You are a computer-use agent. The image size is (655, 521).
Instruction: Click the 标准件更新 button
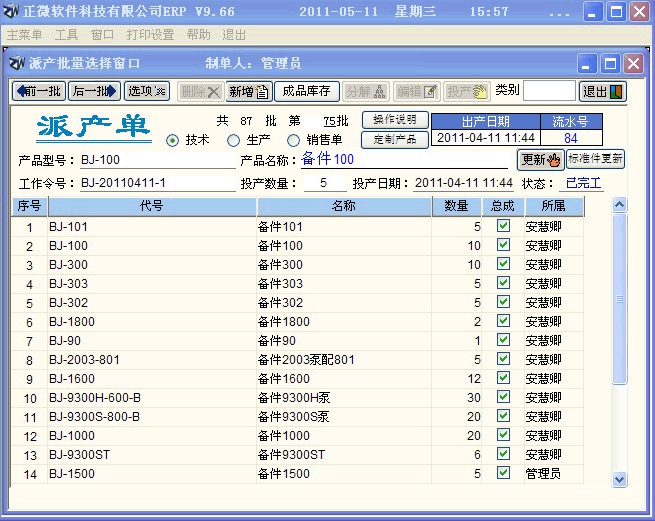click(595, 159)
